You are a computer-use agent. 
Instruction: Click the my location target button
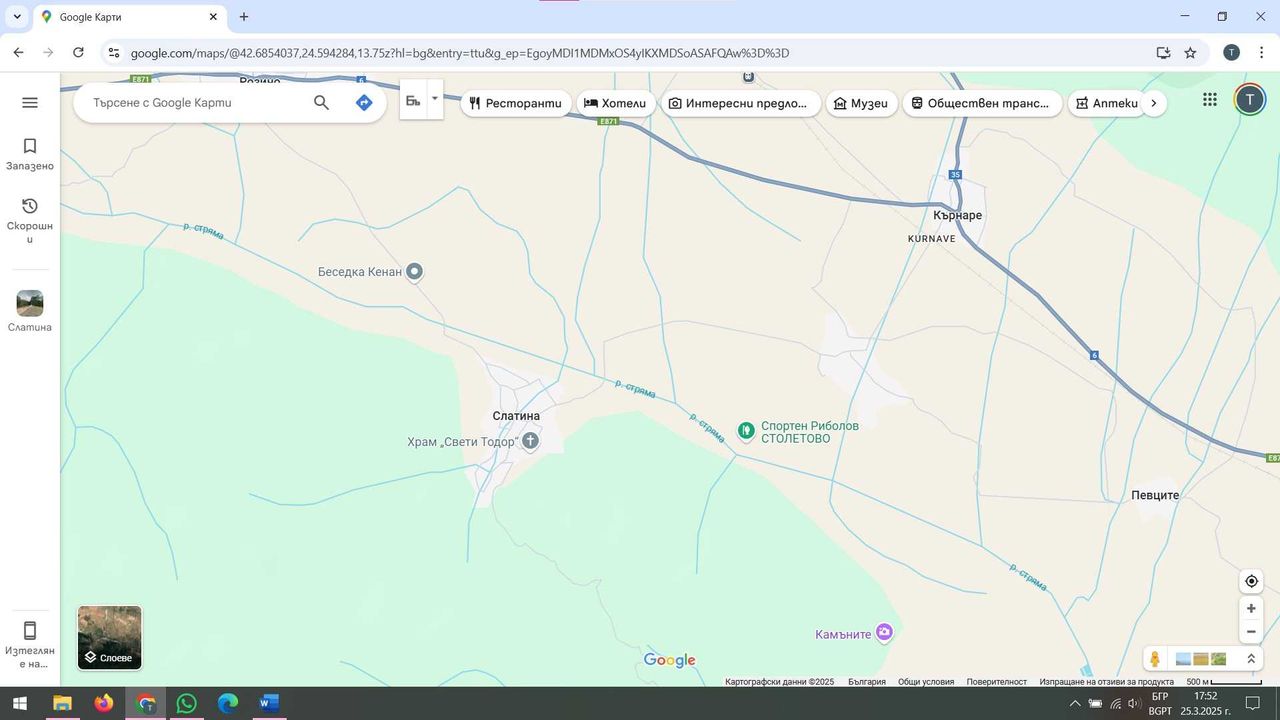[x=1251, y=581]
